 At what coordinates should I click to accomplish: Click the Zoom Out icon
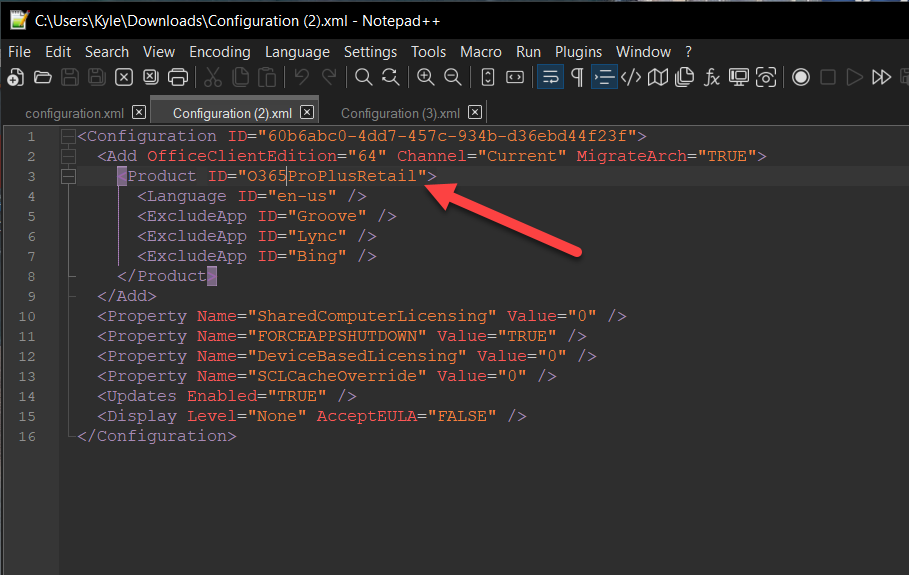click(x=453, y=77)
